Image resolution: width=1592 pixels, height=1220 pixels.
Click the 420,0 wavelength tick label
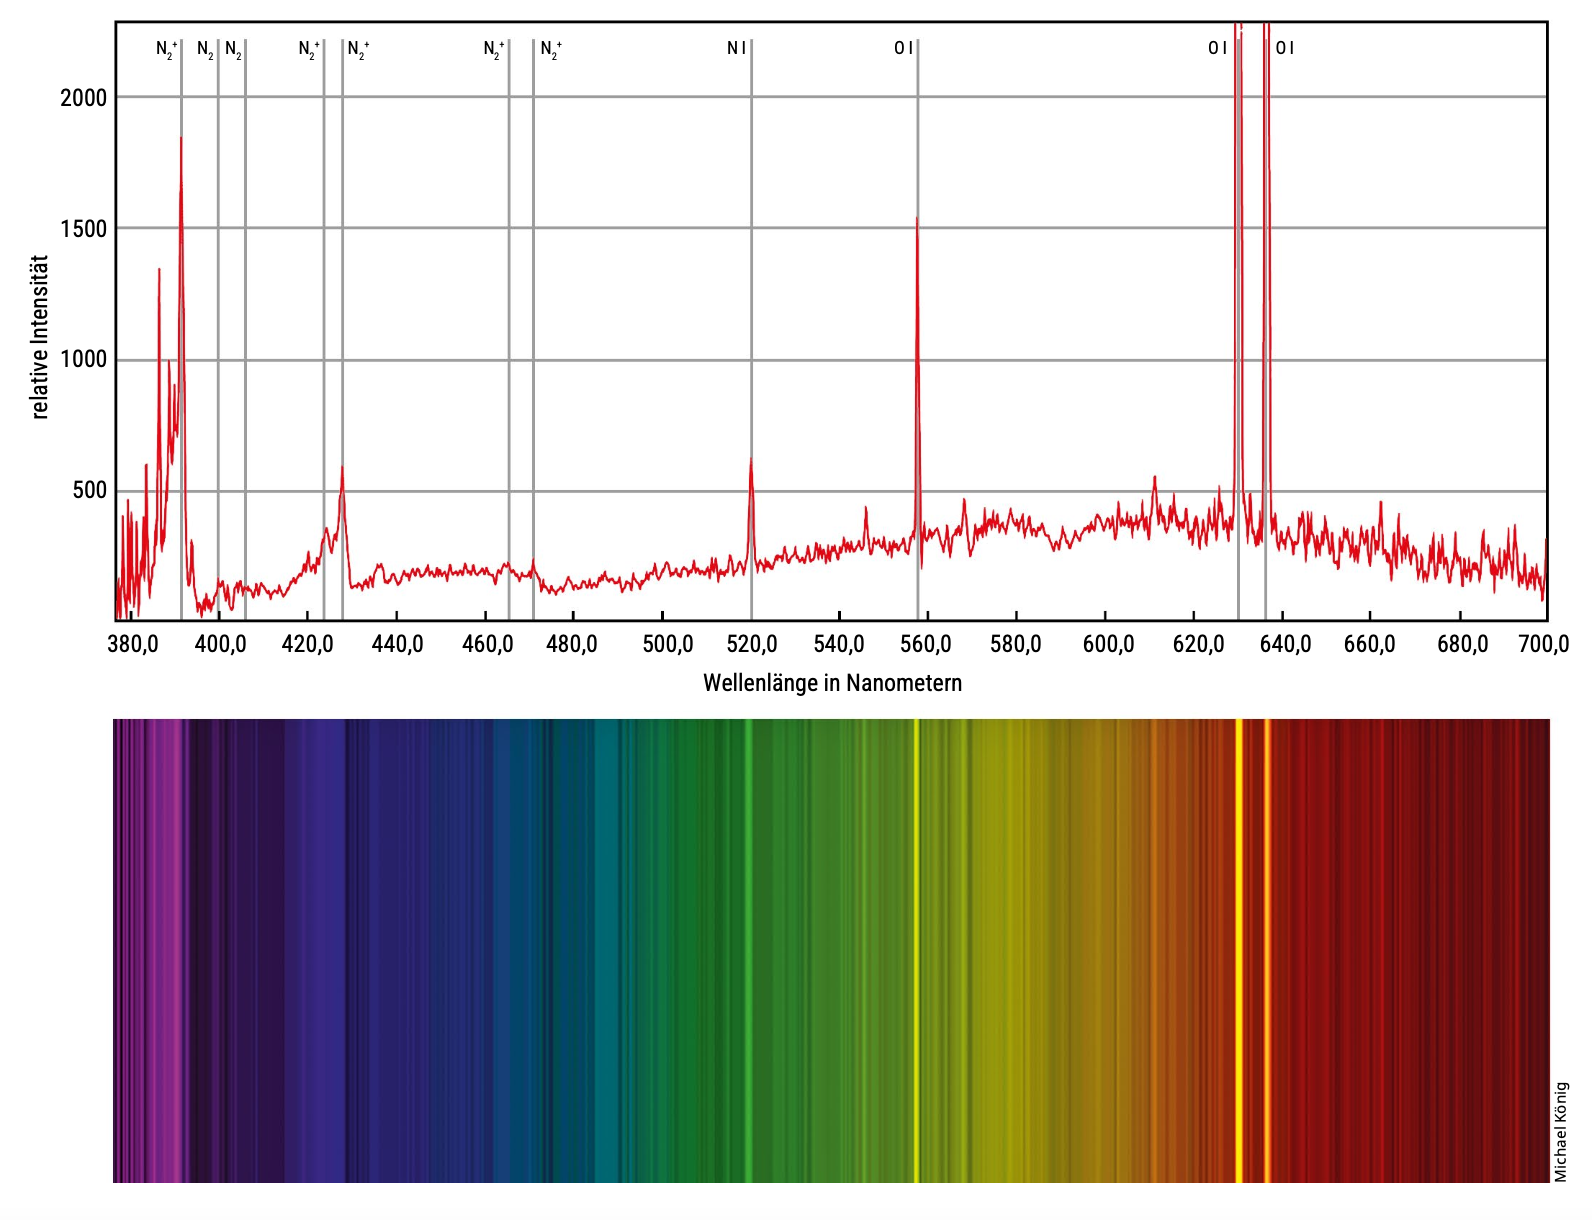[308, 644]
